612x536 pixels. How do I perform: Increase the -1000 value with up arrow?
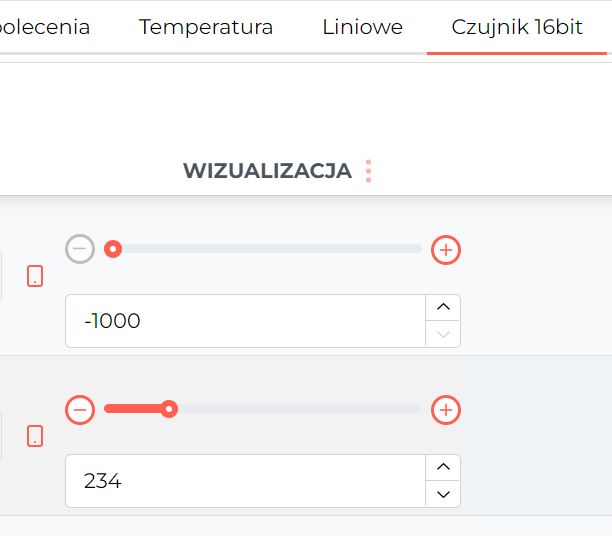[x=443, y=307]
